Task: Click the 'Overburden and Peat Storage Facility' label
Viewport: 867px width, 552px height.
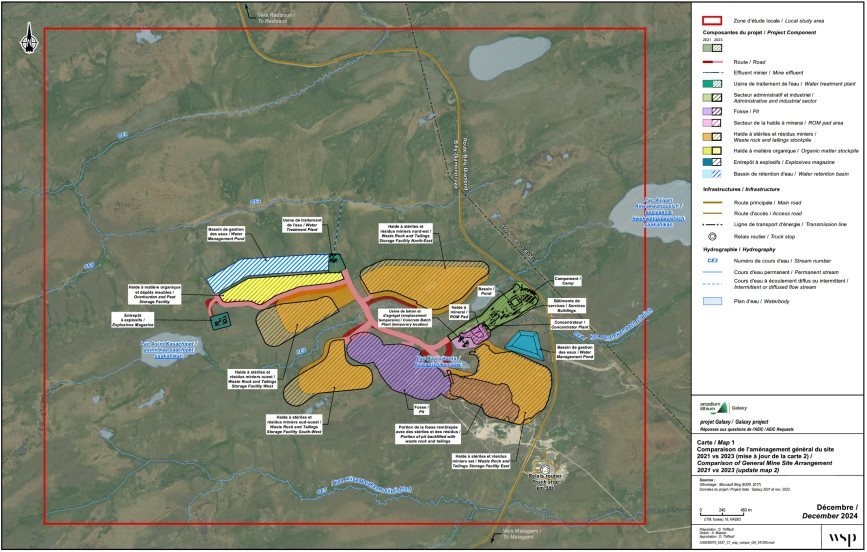Action: tap(154, 294)
